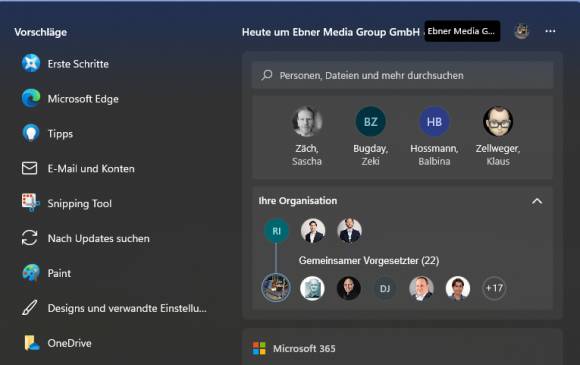Show the +17 additional colleagues
Screen dimensions: 580x365
tap(494, 288)
